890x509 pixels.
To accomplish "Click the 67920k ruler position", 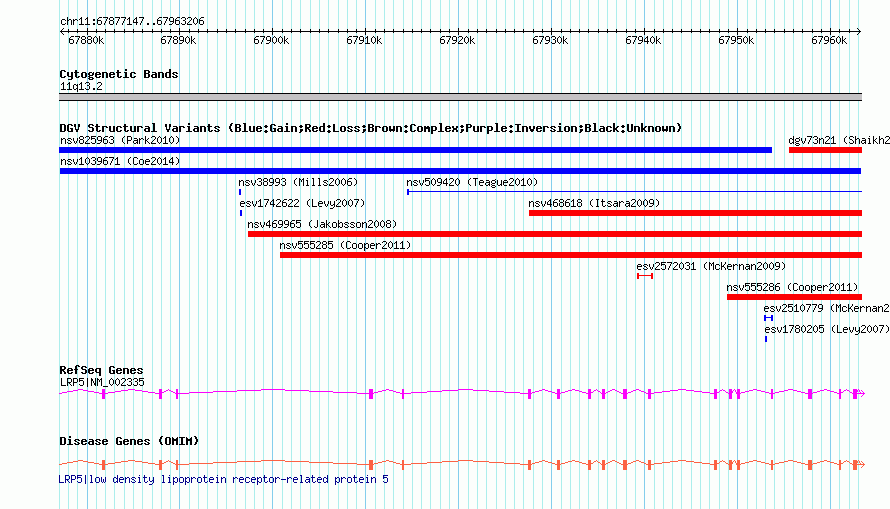I will (457, 40).
